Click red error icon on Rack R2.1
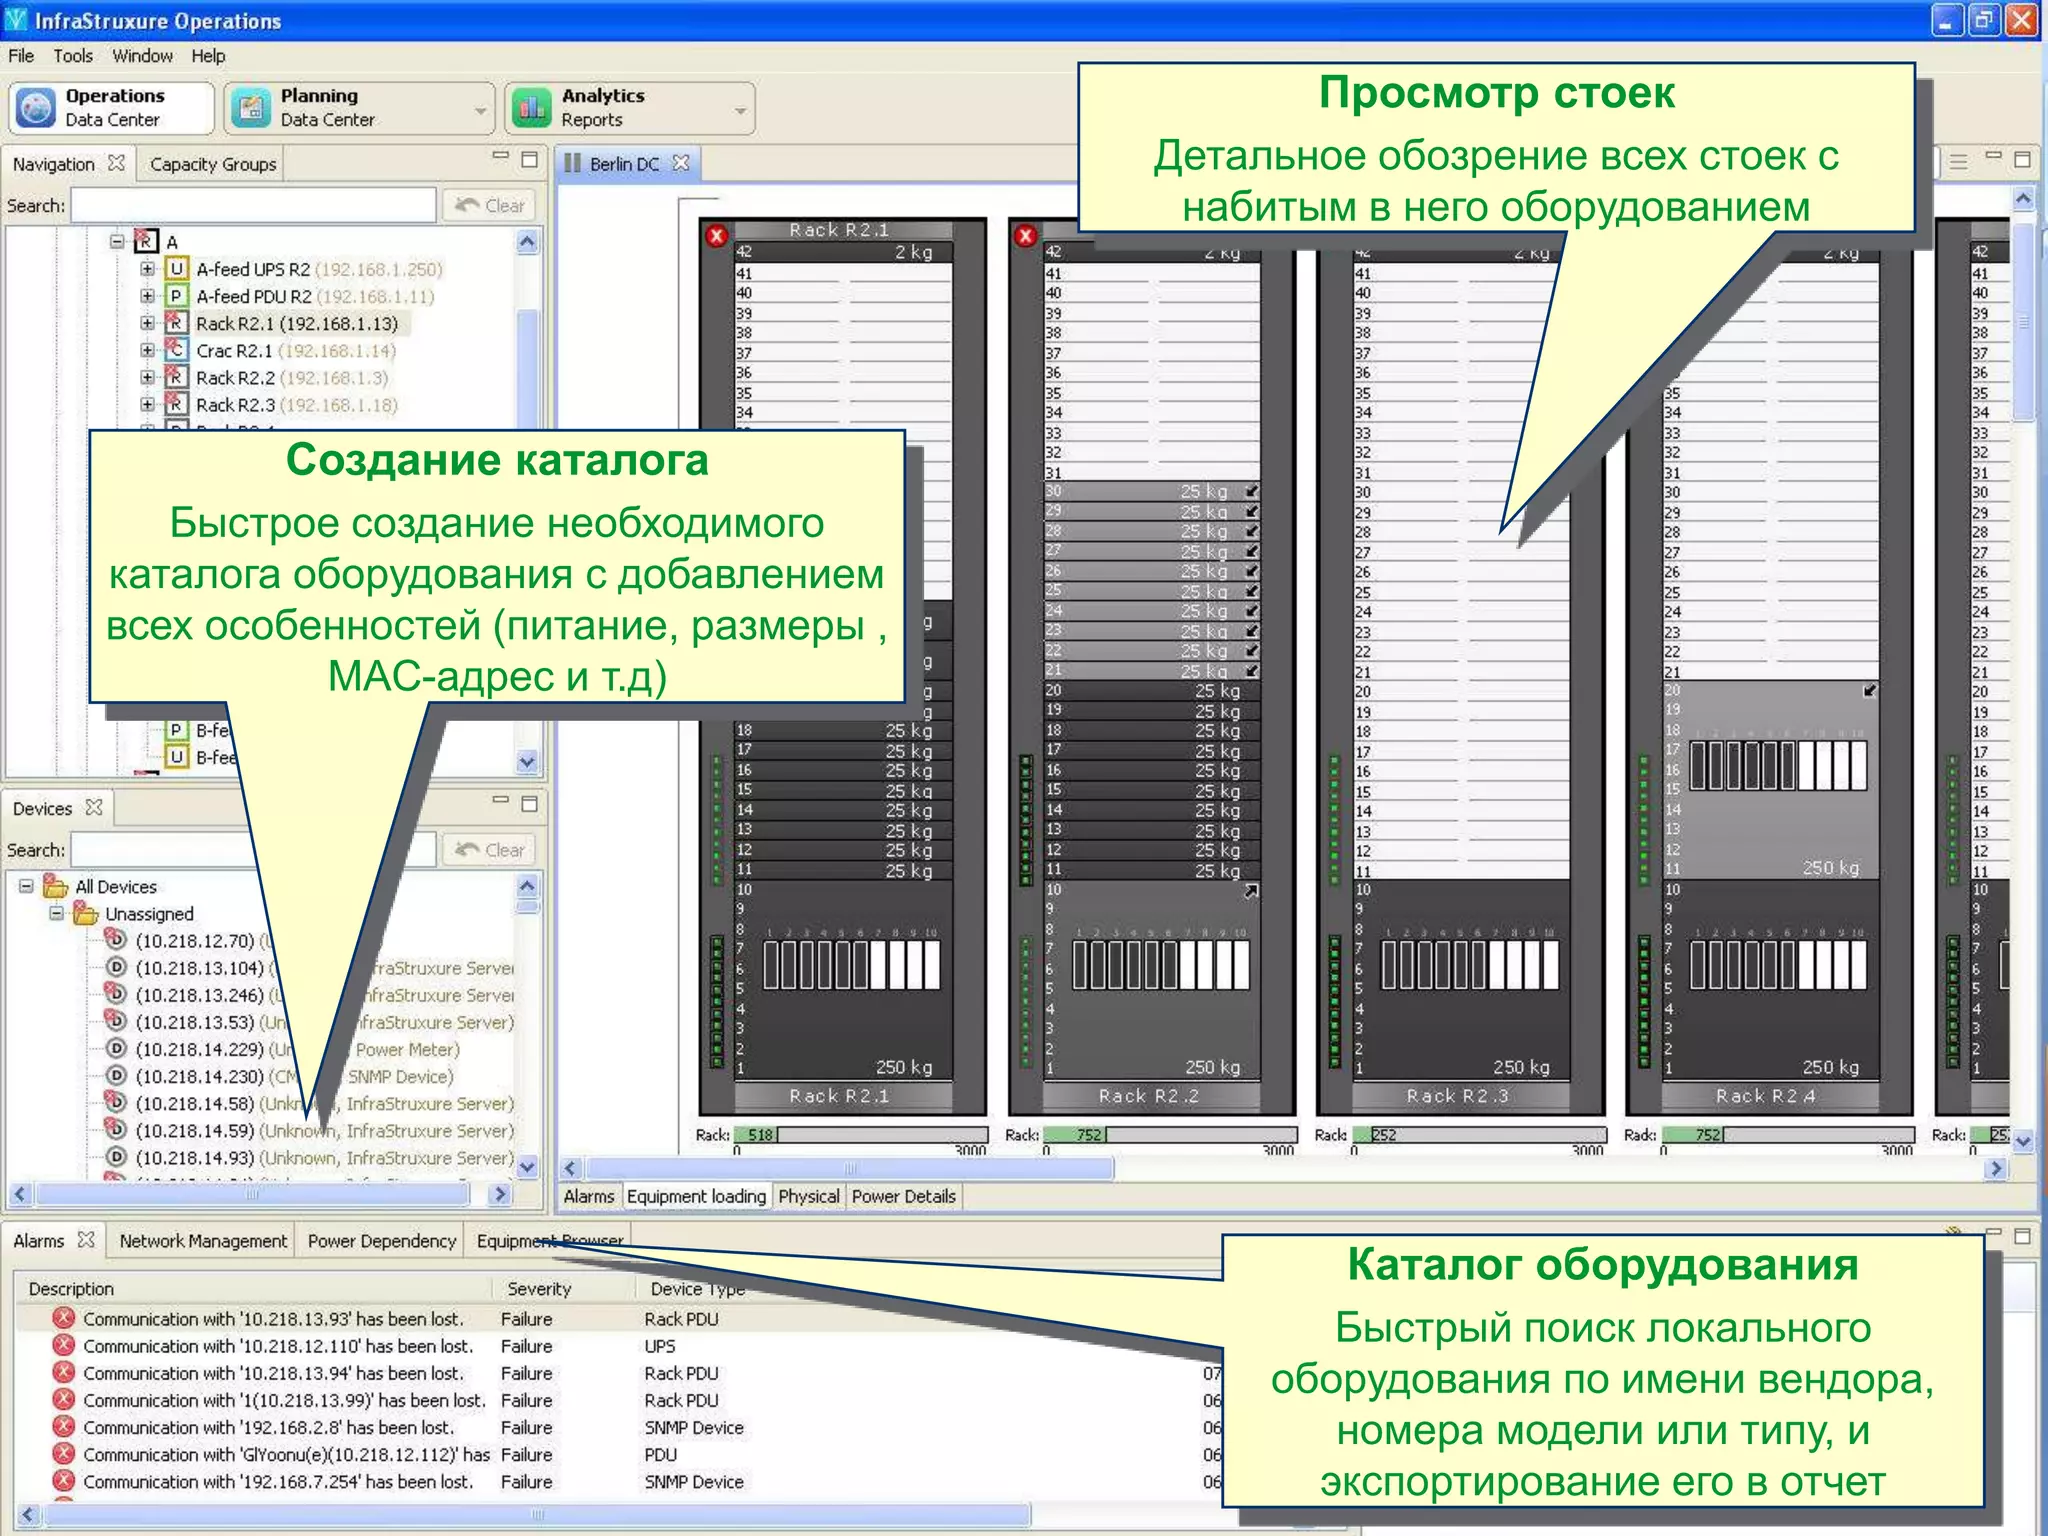The width and height of the screenshot is (2048, 1536). click(716, 236)
